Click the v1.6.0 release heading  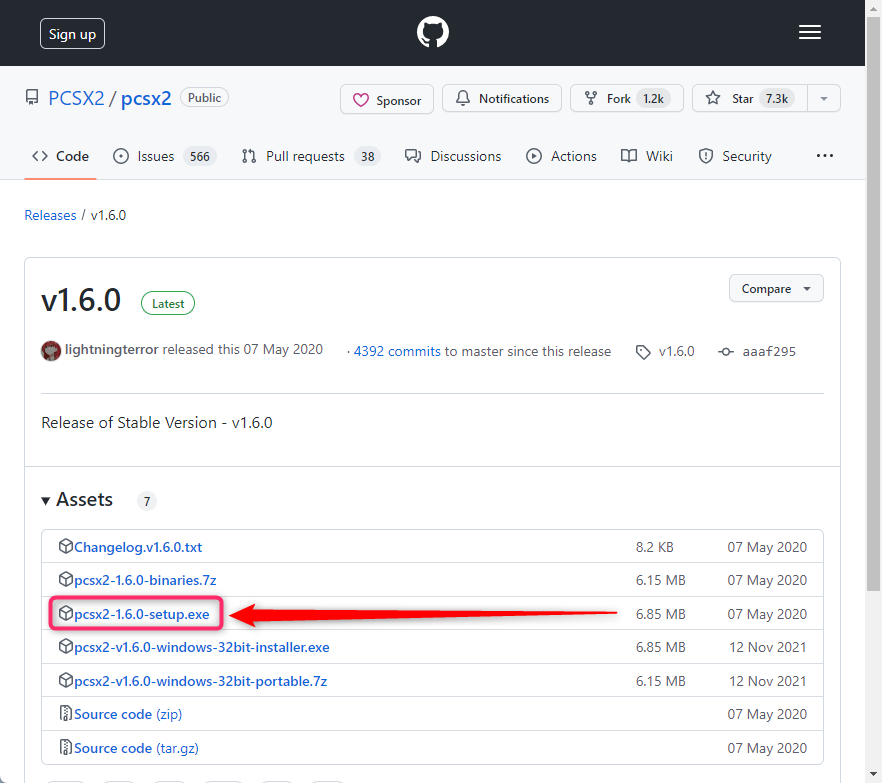point(81,300)
